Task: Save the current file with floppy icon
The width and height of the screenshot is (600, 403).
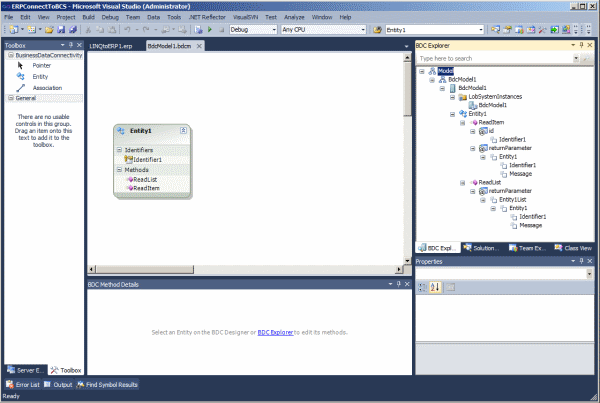Action: click(x=61, y=29)
